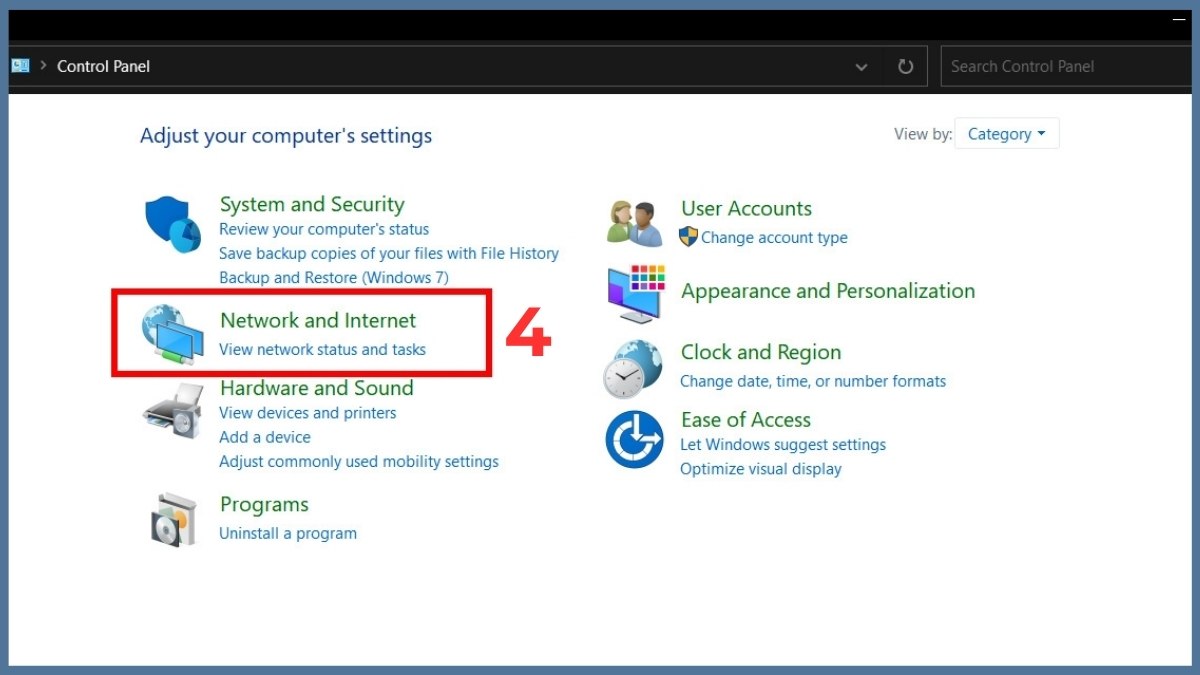Click Optimize visual display link
Image resolution: width=1200 pixels, height=675 pixels.
pos(761,469)
